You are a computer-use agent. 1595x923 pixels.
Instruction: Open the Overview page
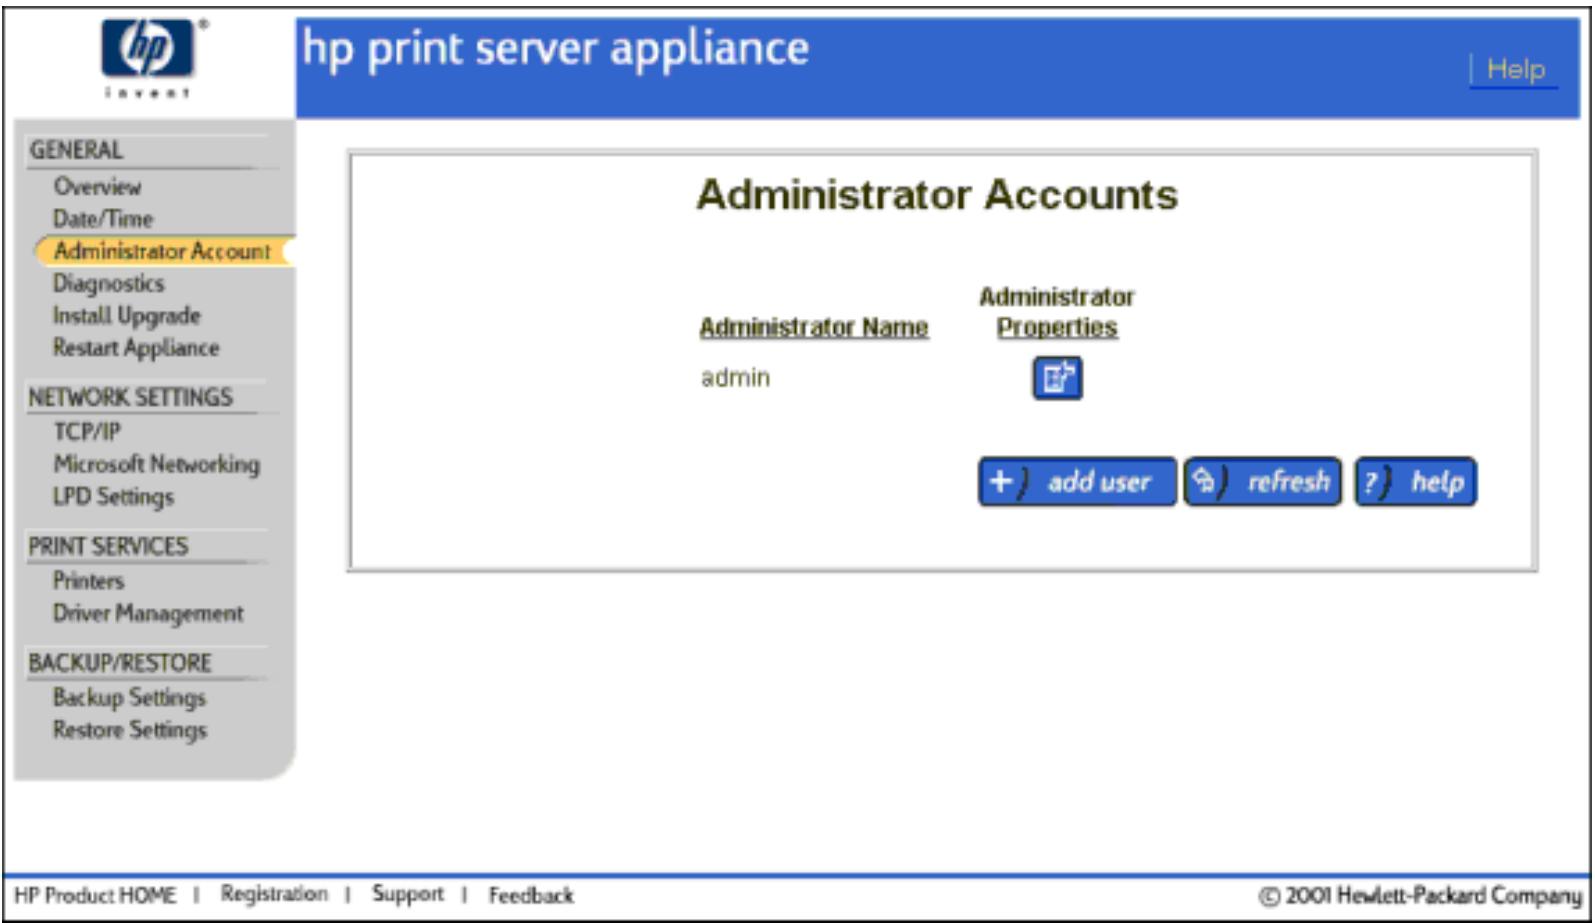pyautogui.click(x=97, y=186)
